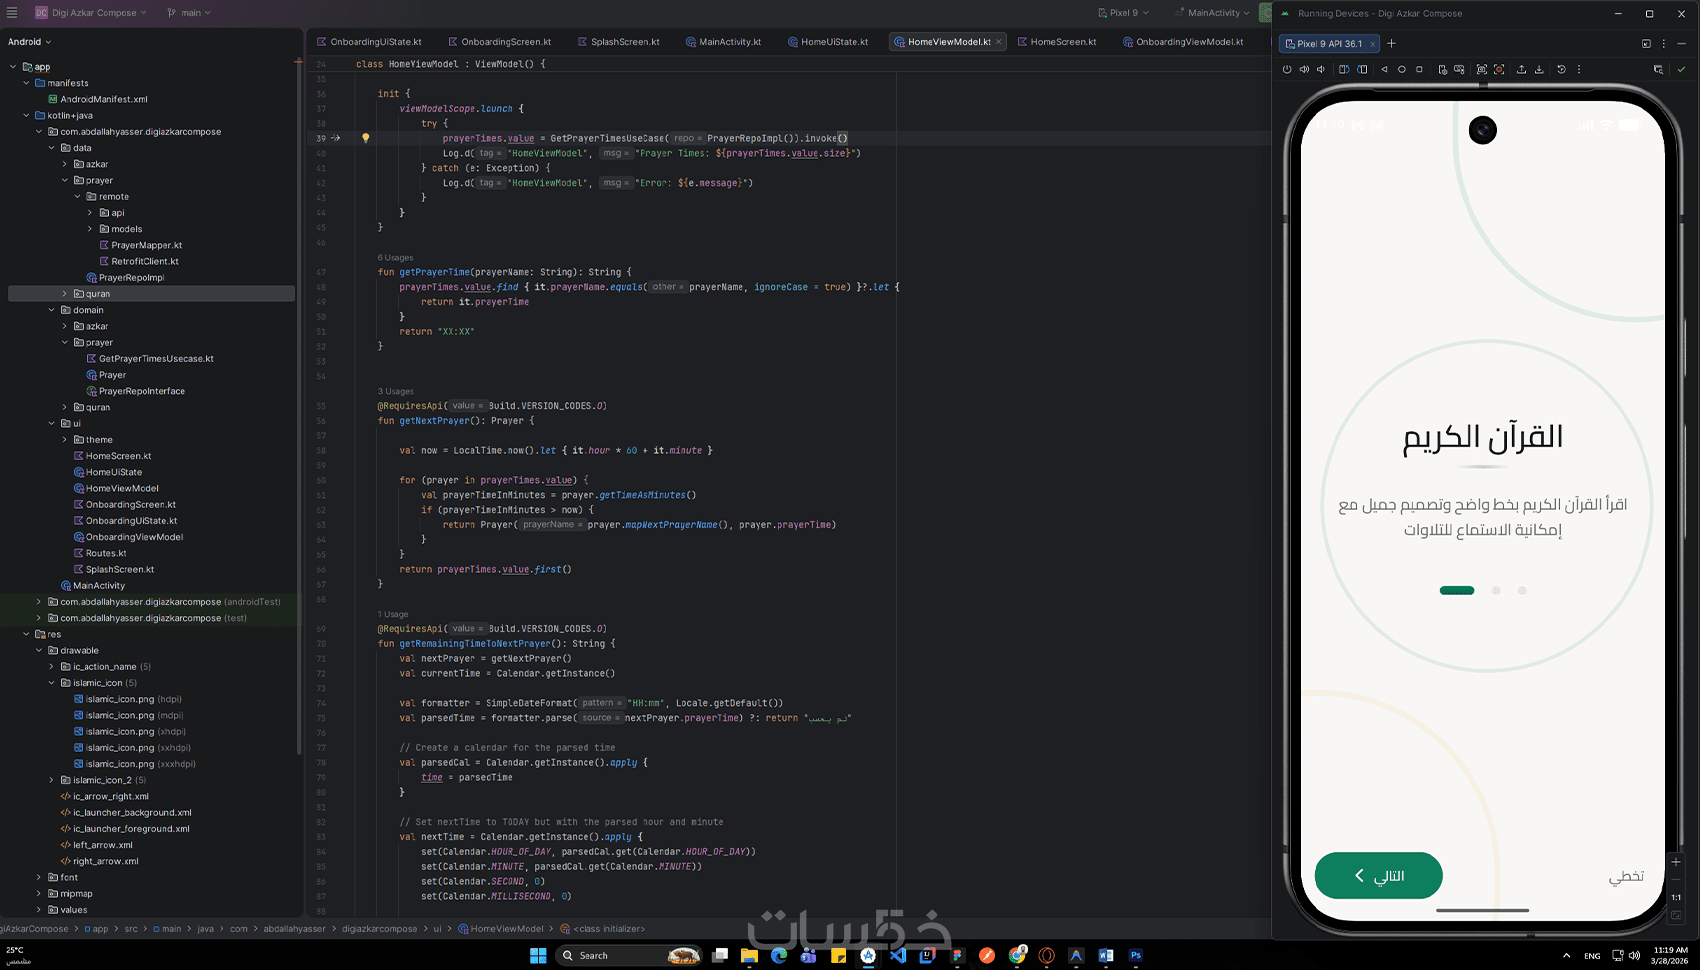Screen dimensions: 1700x970
Task: Open PrayerMapper.kt file
Action: (x=141, y=245)
